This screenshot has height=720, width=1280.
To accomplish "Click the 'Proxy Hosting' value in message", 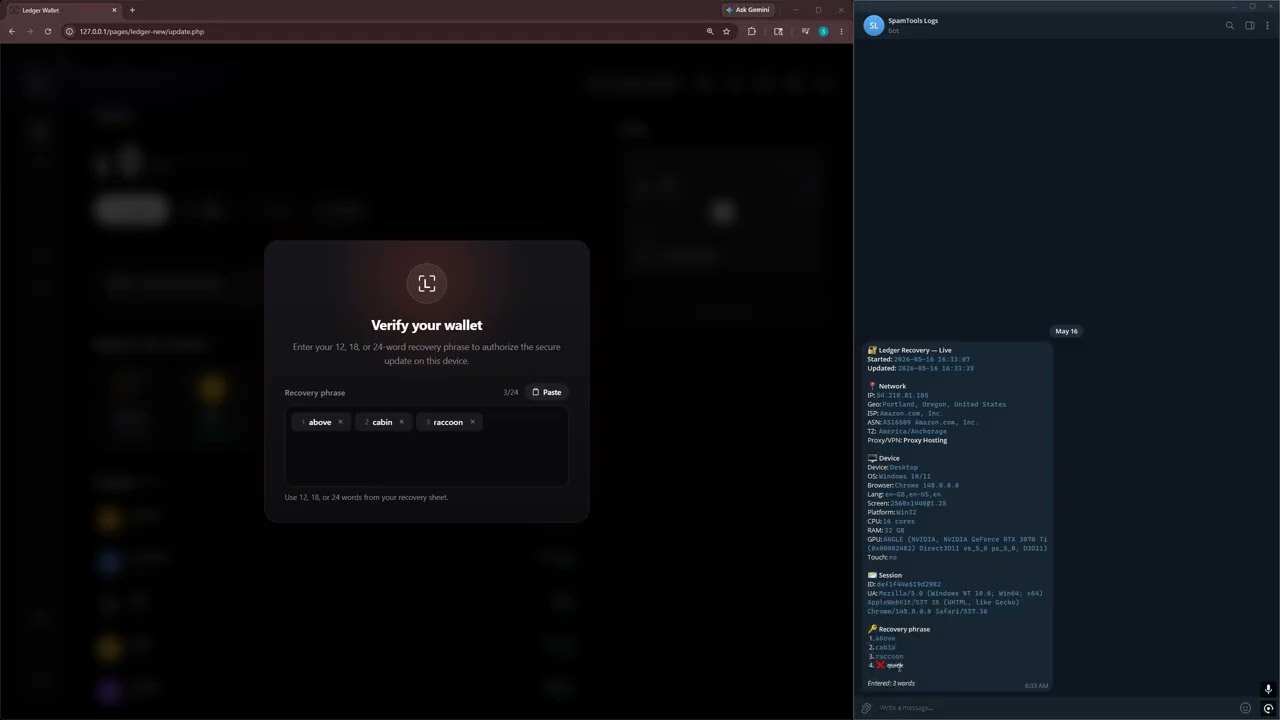I will (x=925, y=440).
